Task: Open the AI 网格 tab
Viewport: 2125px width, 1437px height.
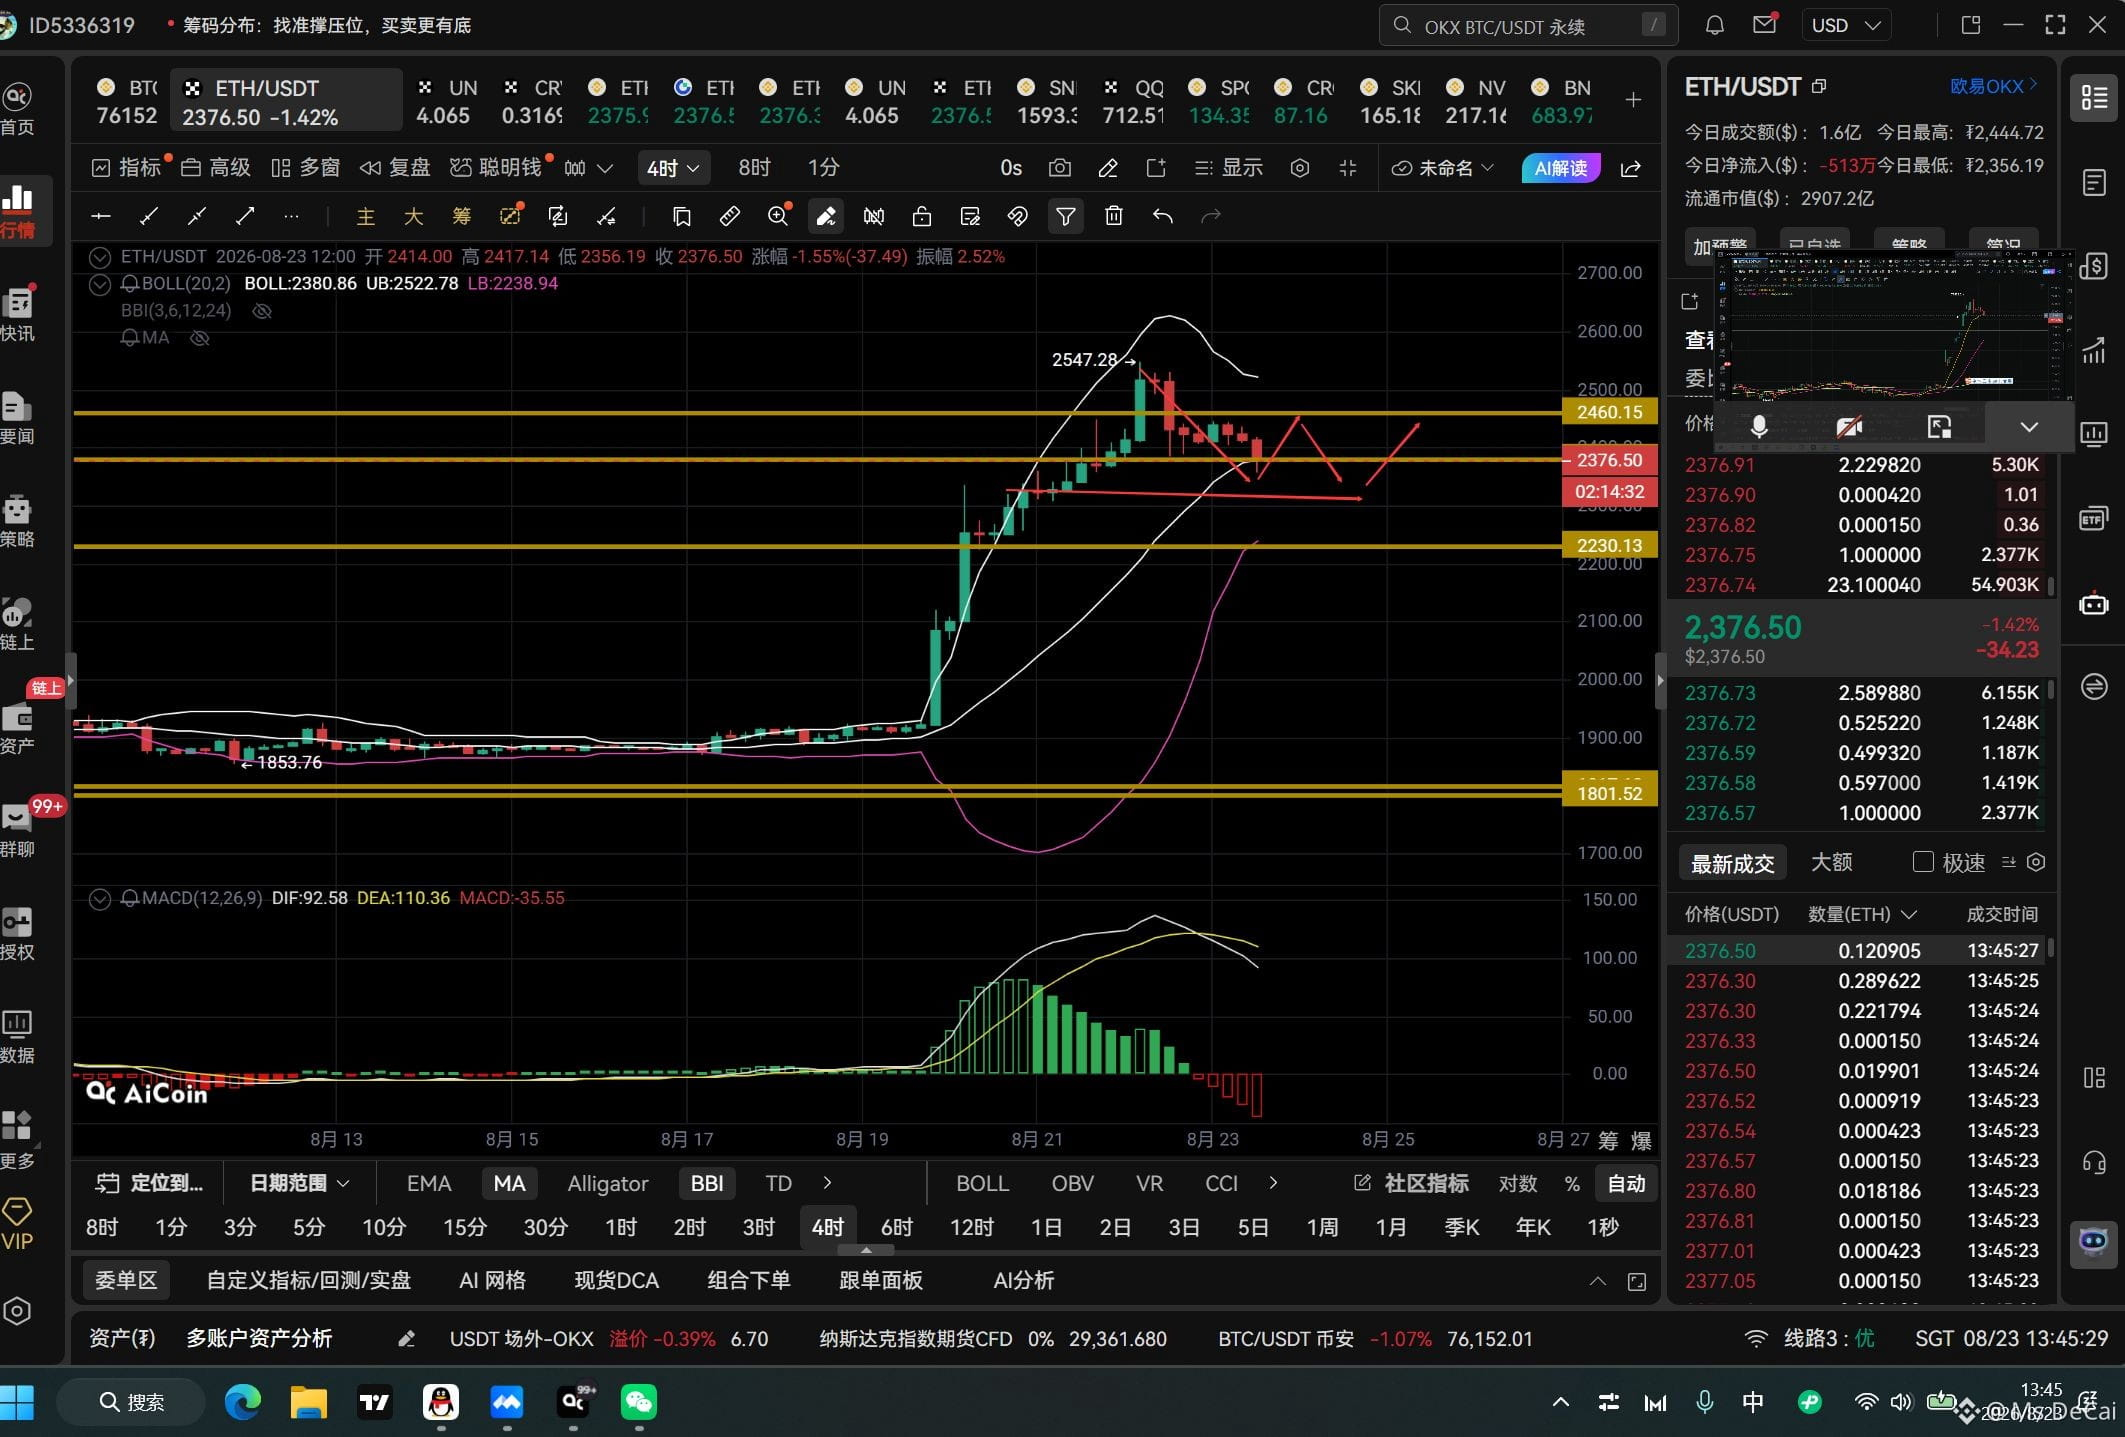Action: pyautogui.click(x=492, y=1281)
